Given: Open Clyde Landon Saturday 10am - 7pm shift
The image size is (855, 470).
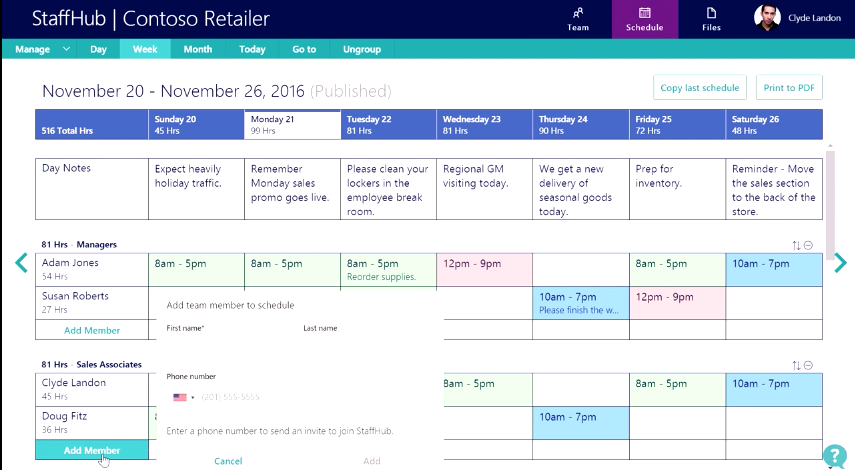Looking at the screenshot, I should coord(774,389).
